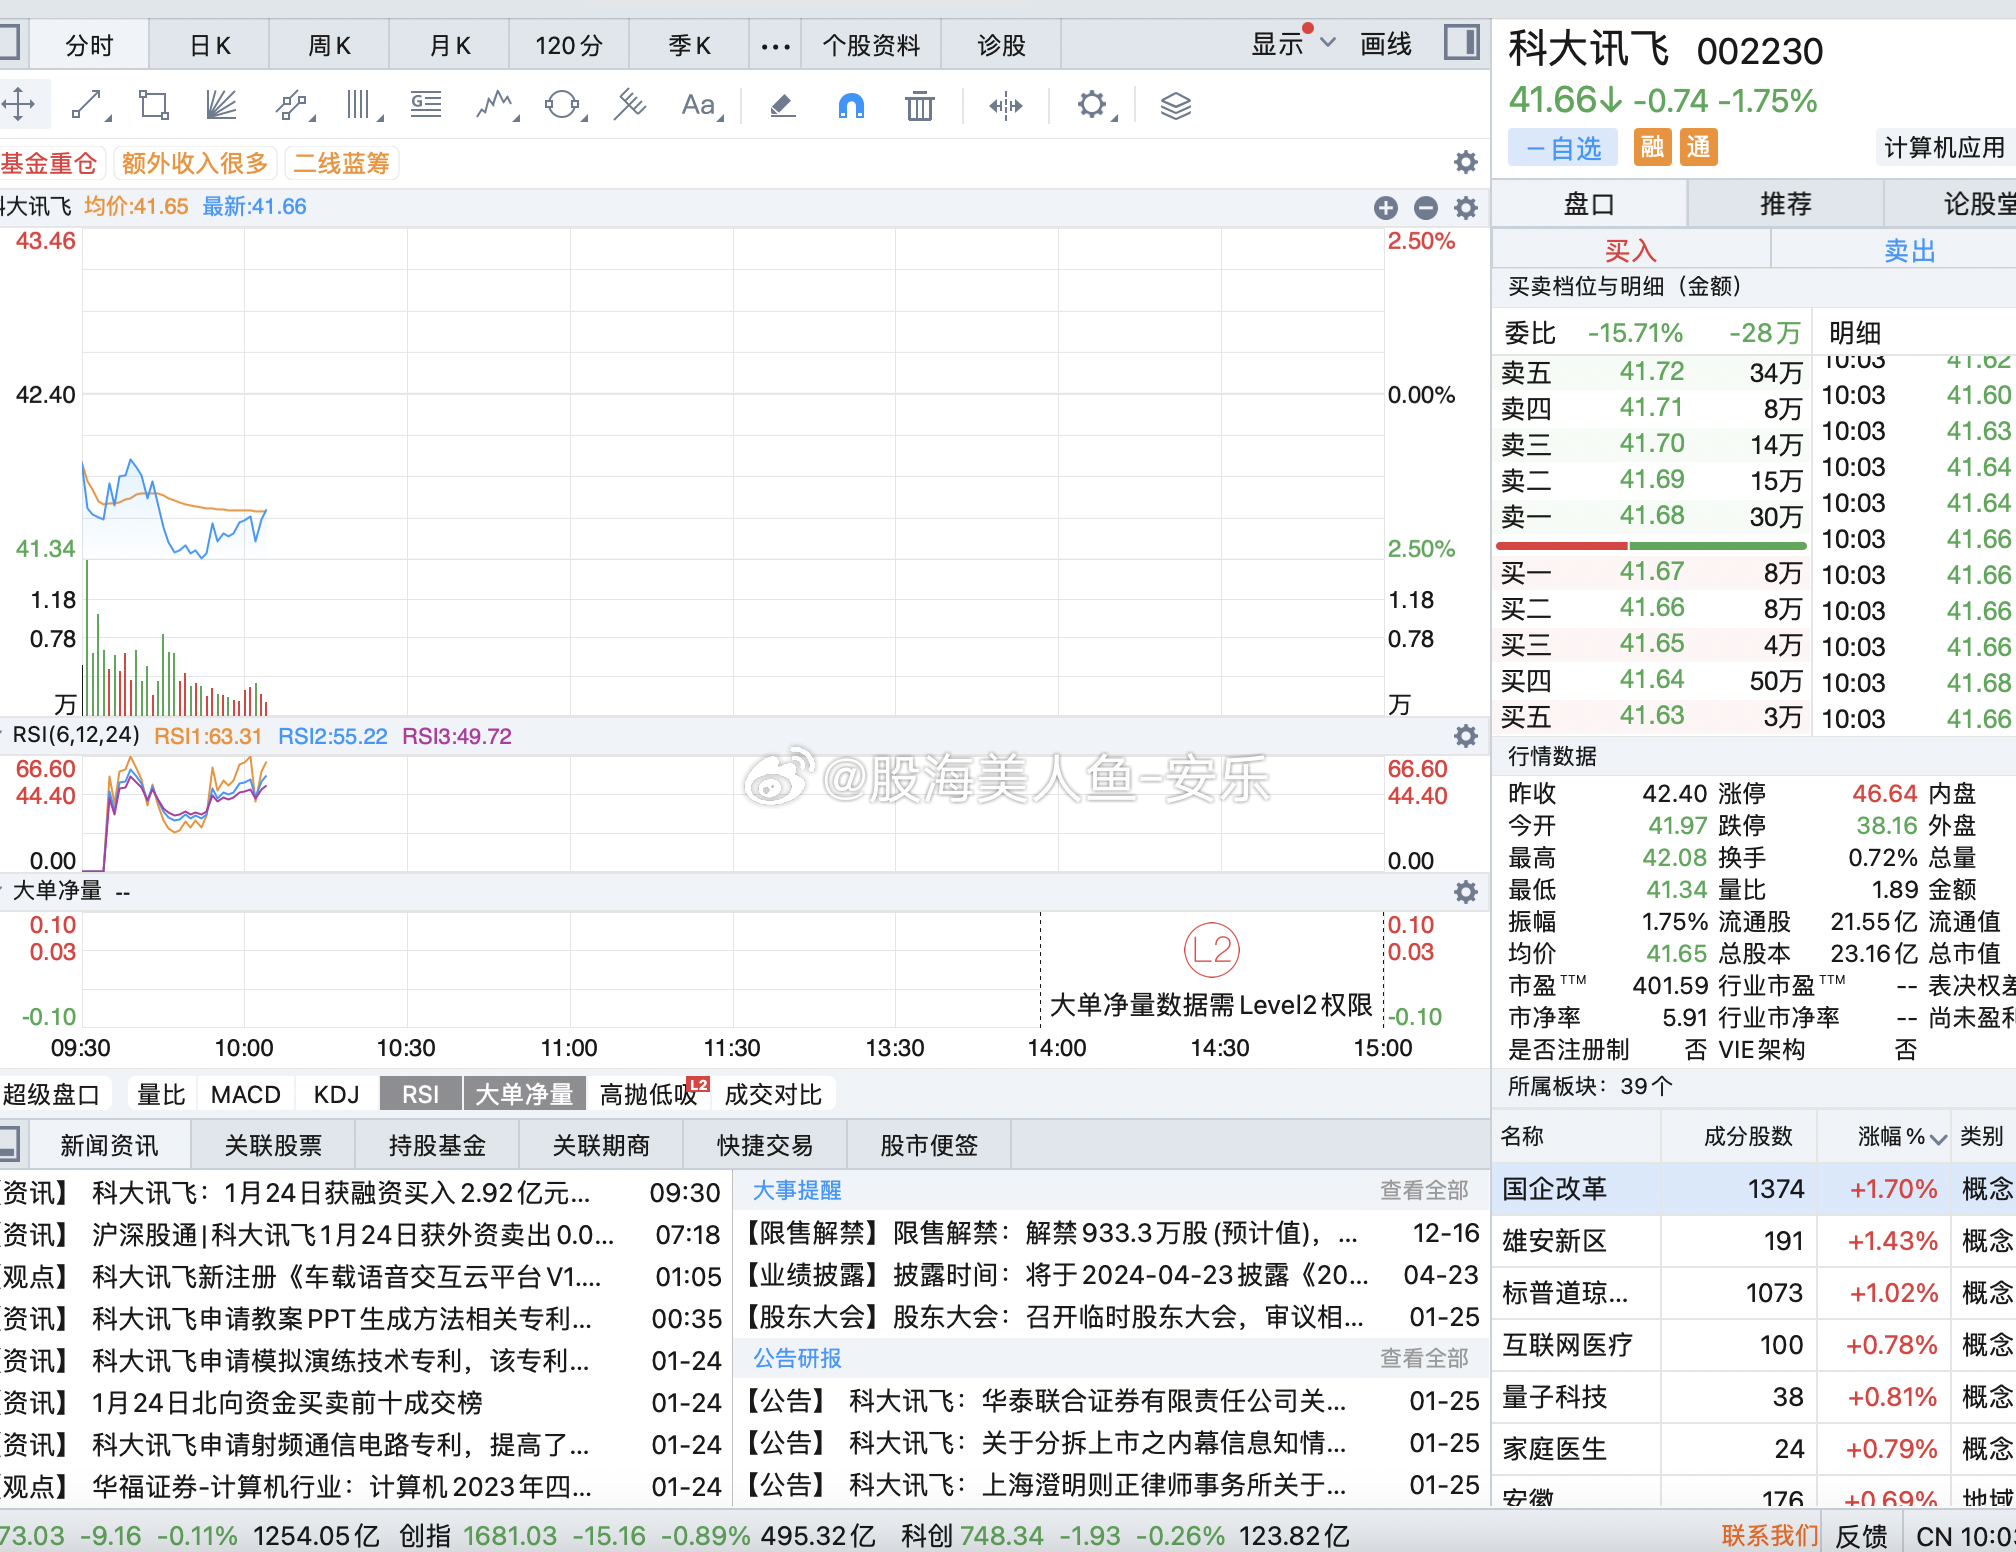Viewport: 2016px width, 1552px height.
Task: Sort by 涨幅% column arrow
Action: (x=1938, y=1138)
